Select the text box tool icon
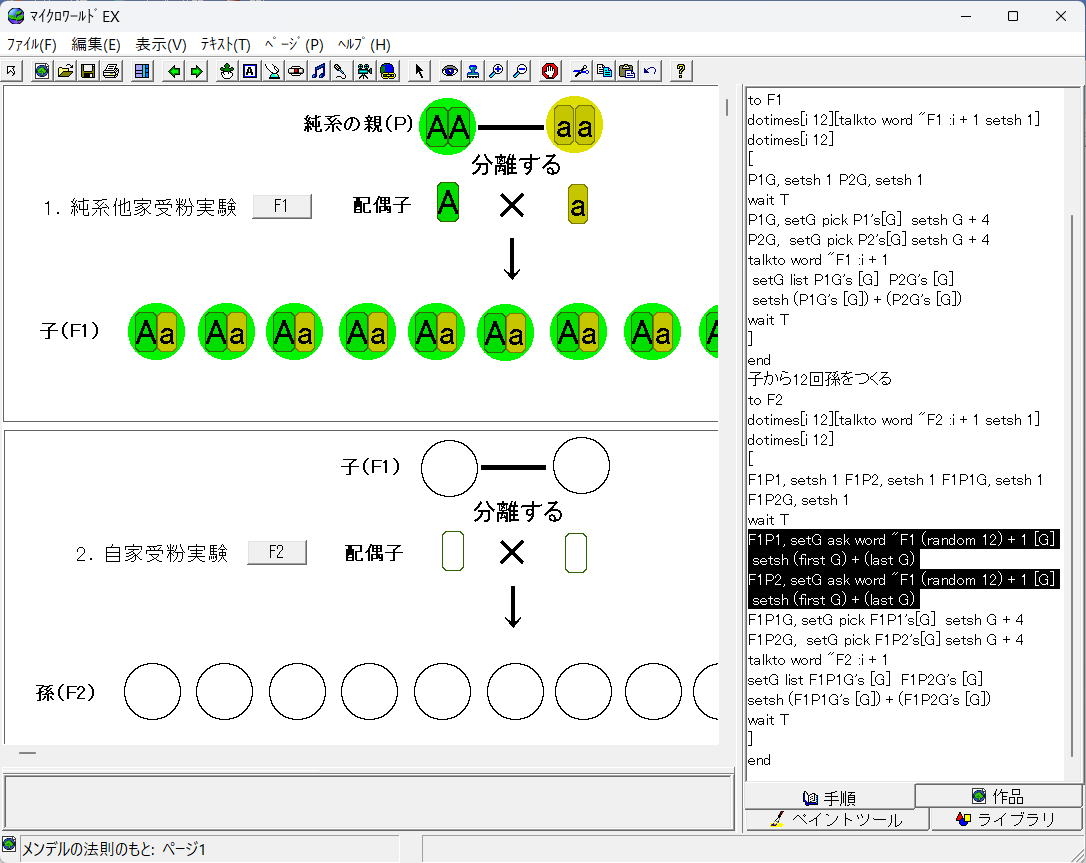1086x863 pixels. 249,71
